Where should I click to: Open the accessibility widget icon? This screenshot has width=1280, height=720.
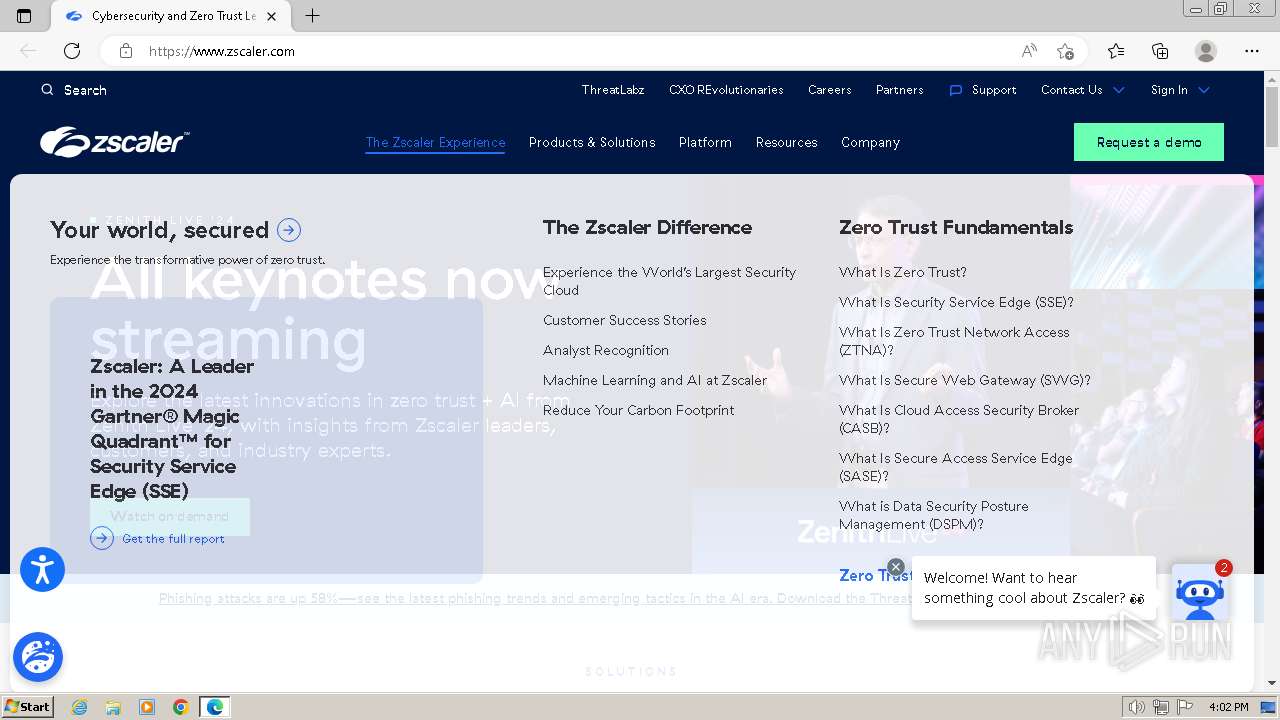pyautogui.click(x=42, y=570)
